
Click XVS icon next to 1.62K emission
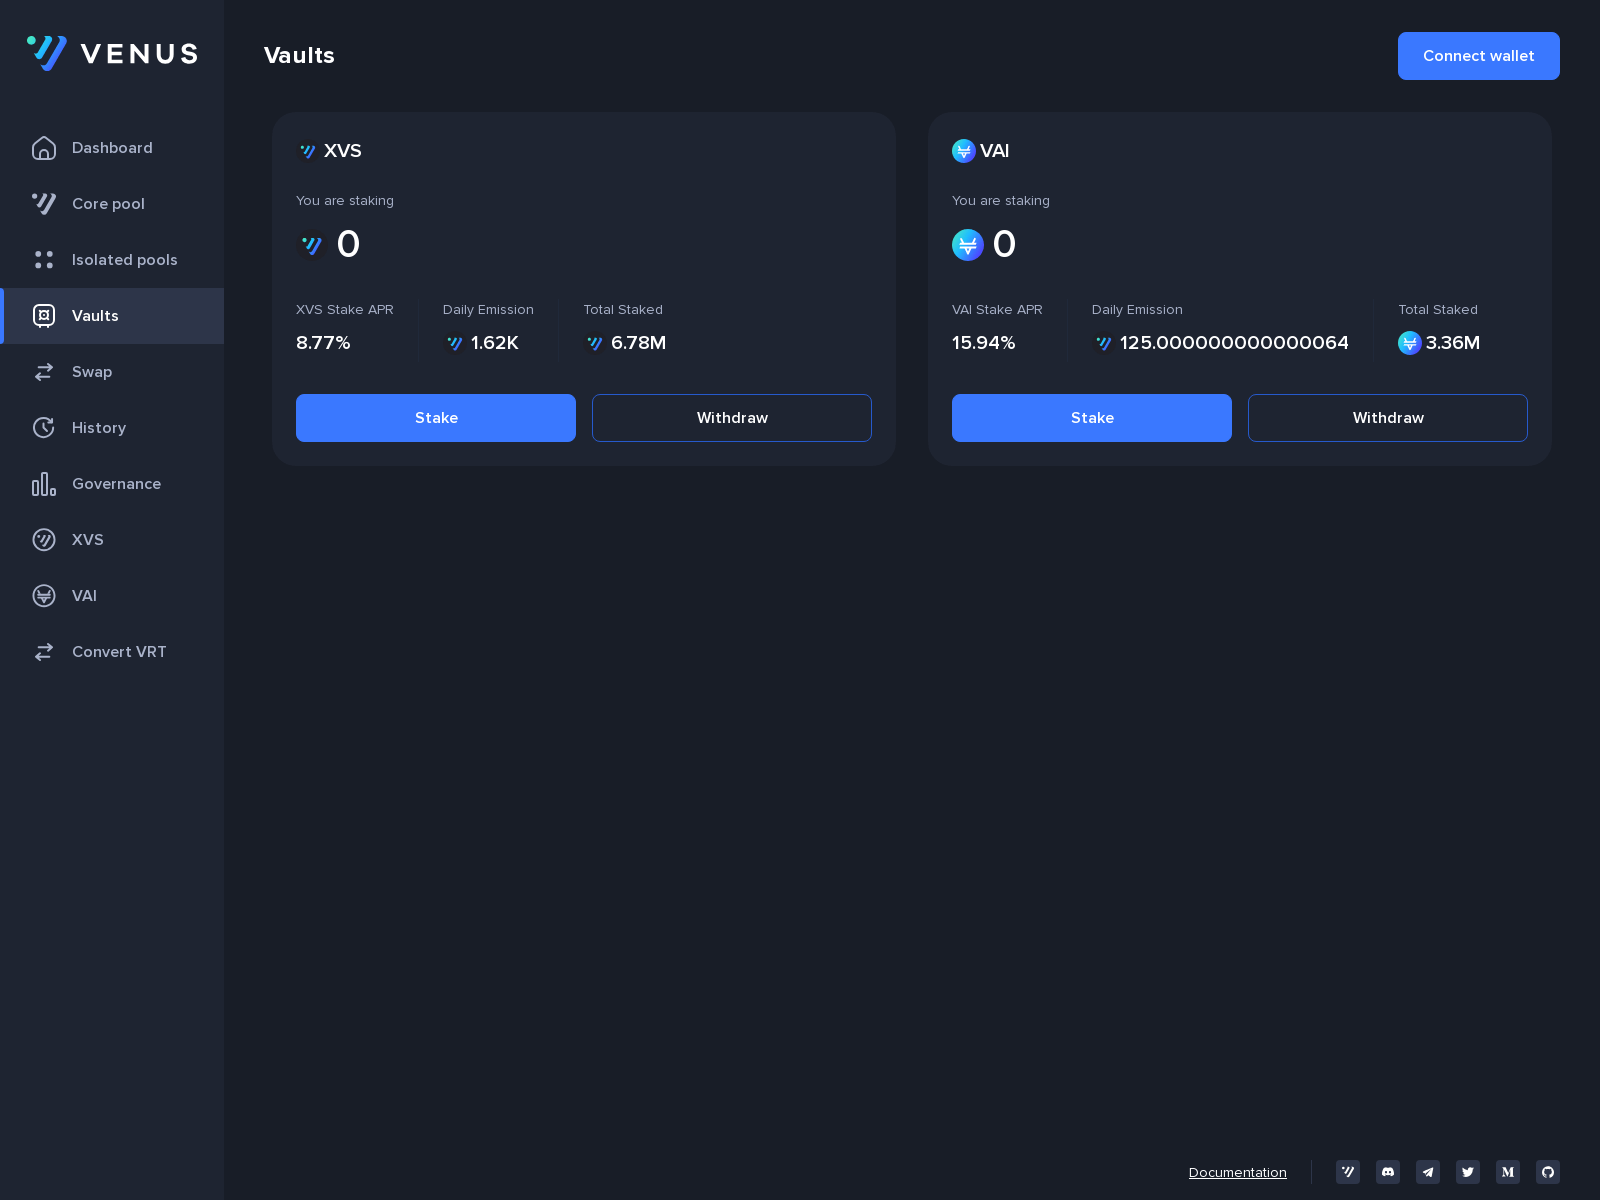[455, 343]
